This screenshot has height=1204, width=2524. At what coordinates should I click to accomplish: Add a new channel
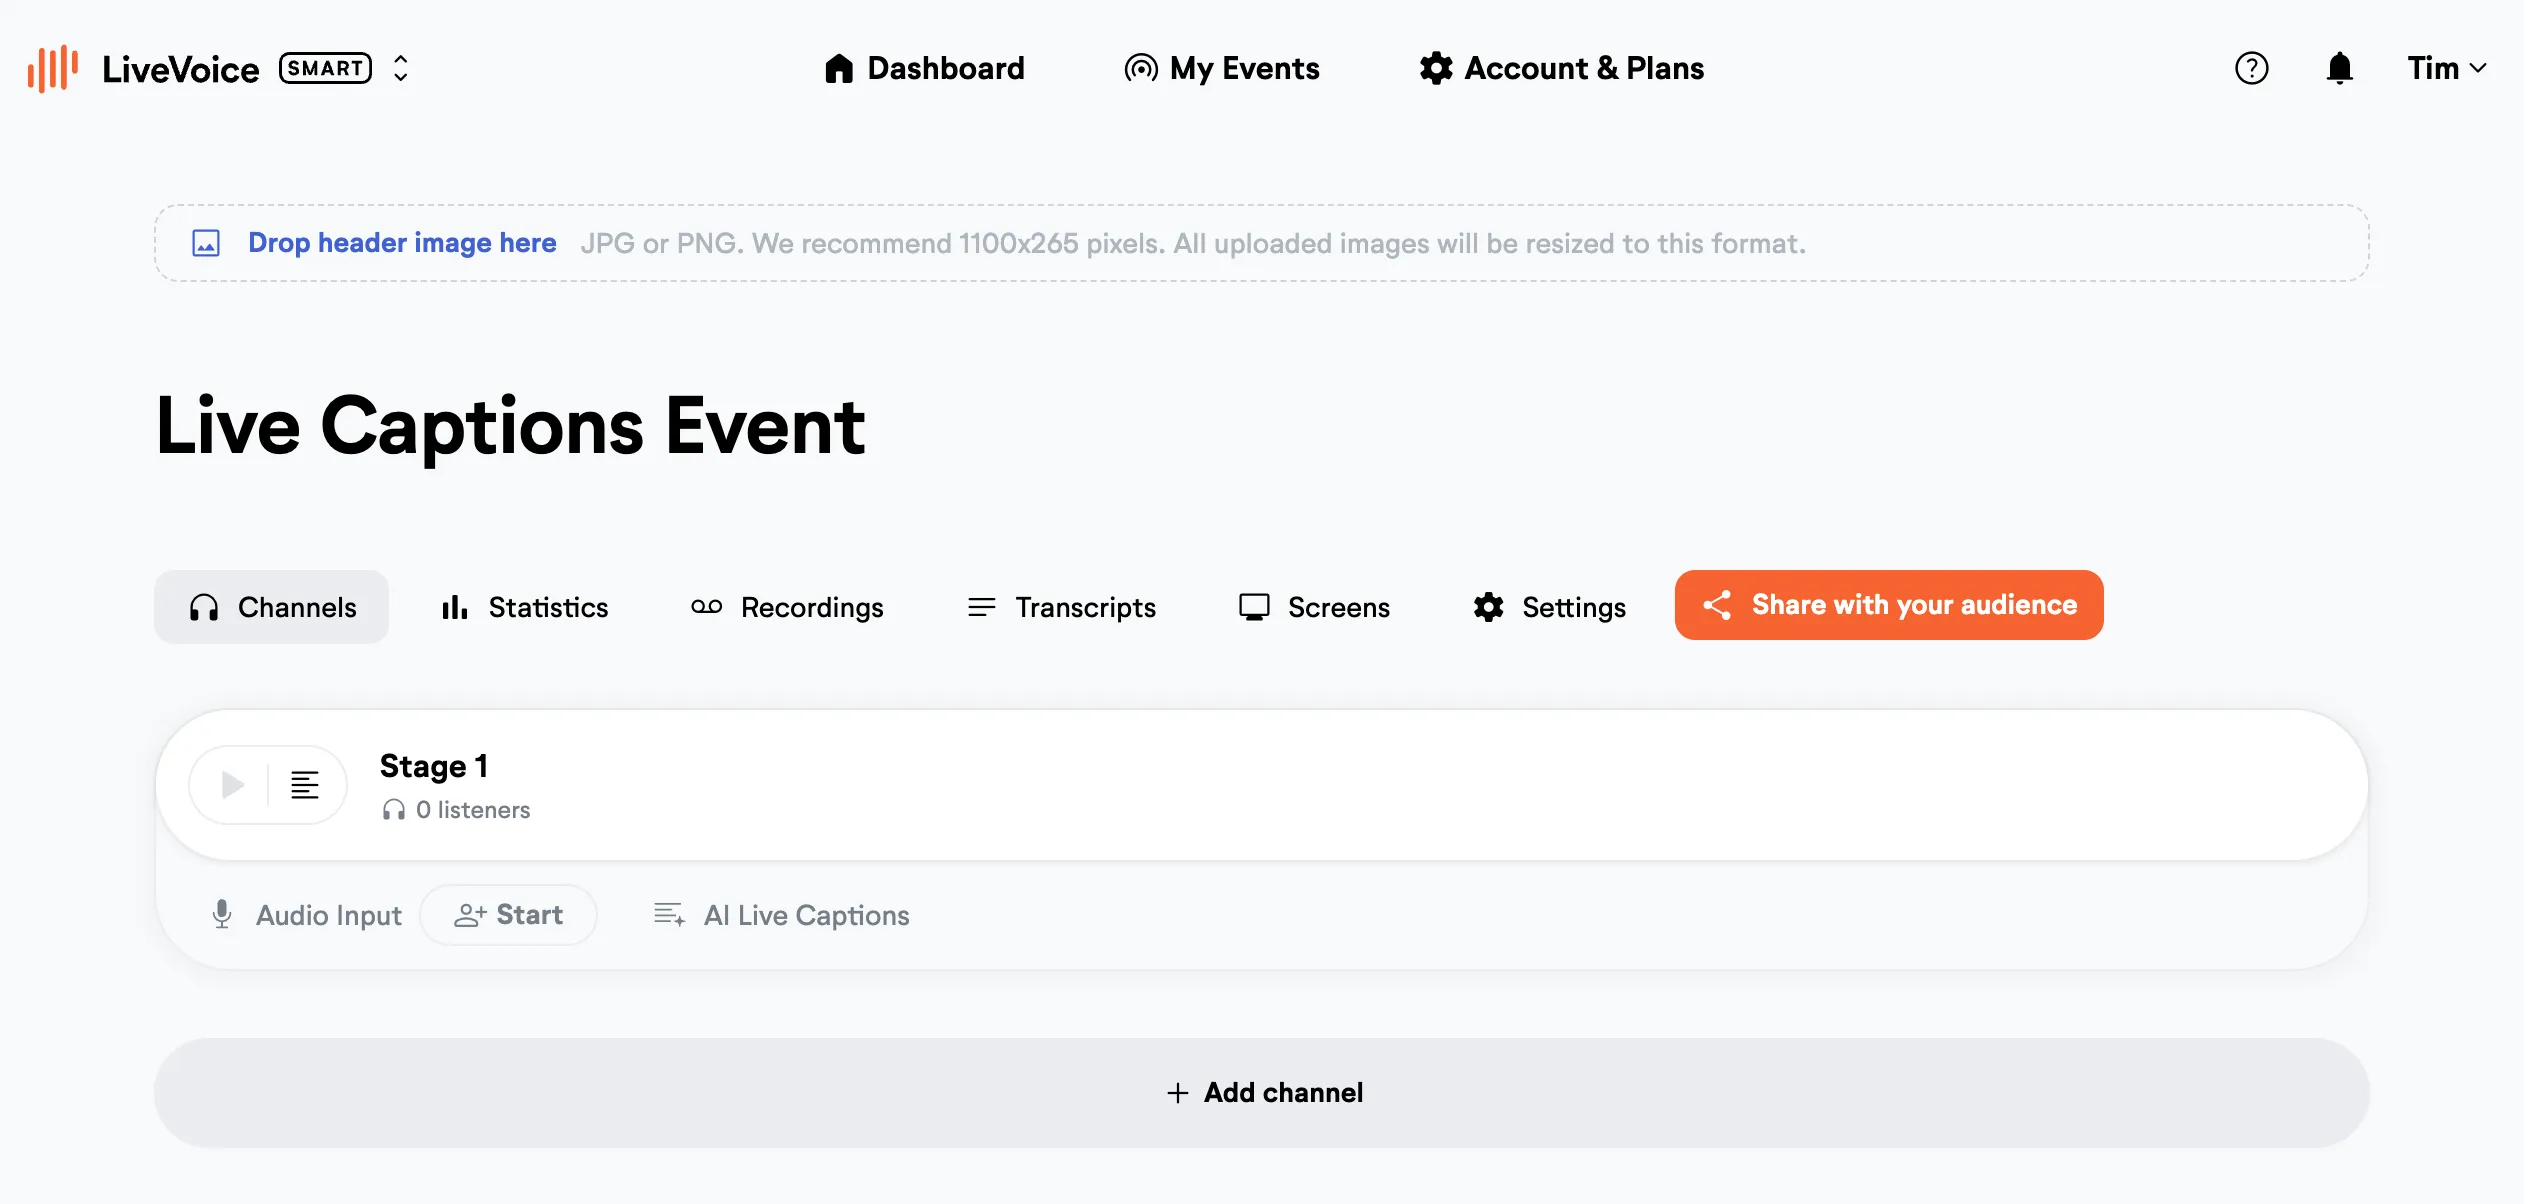tap(1262, 1093)
